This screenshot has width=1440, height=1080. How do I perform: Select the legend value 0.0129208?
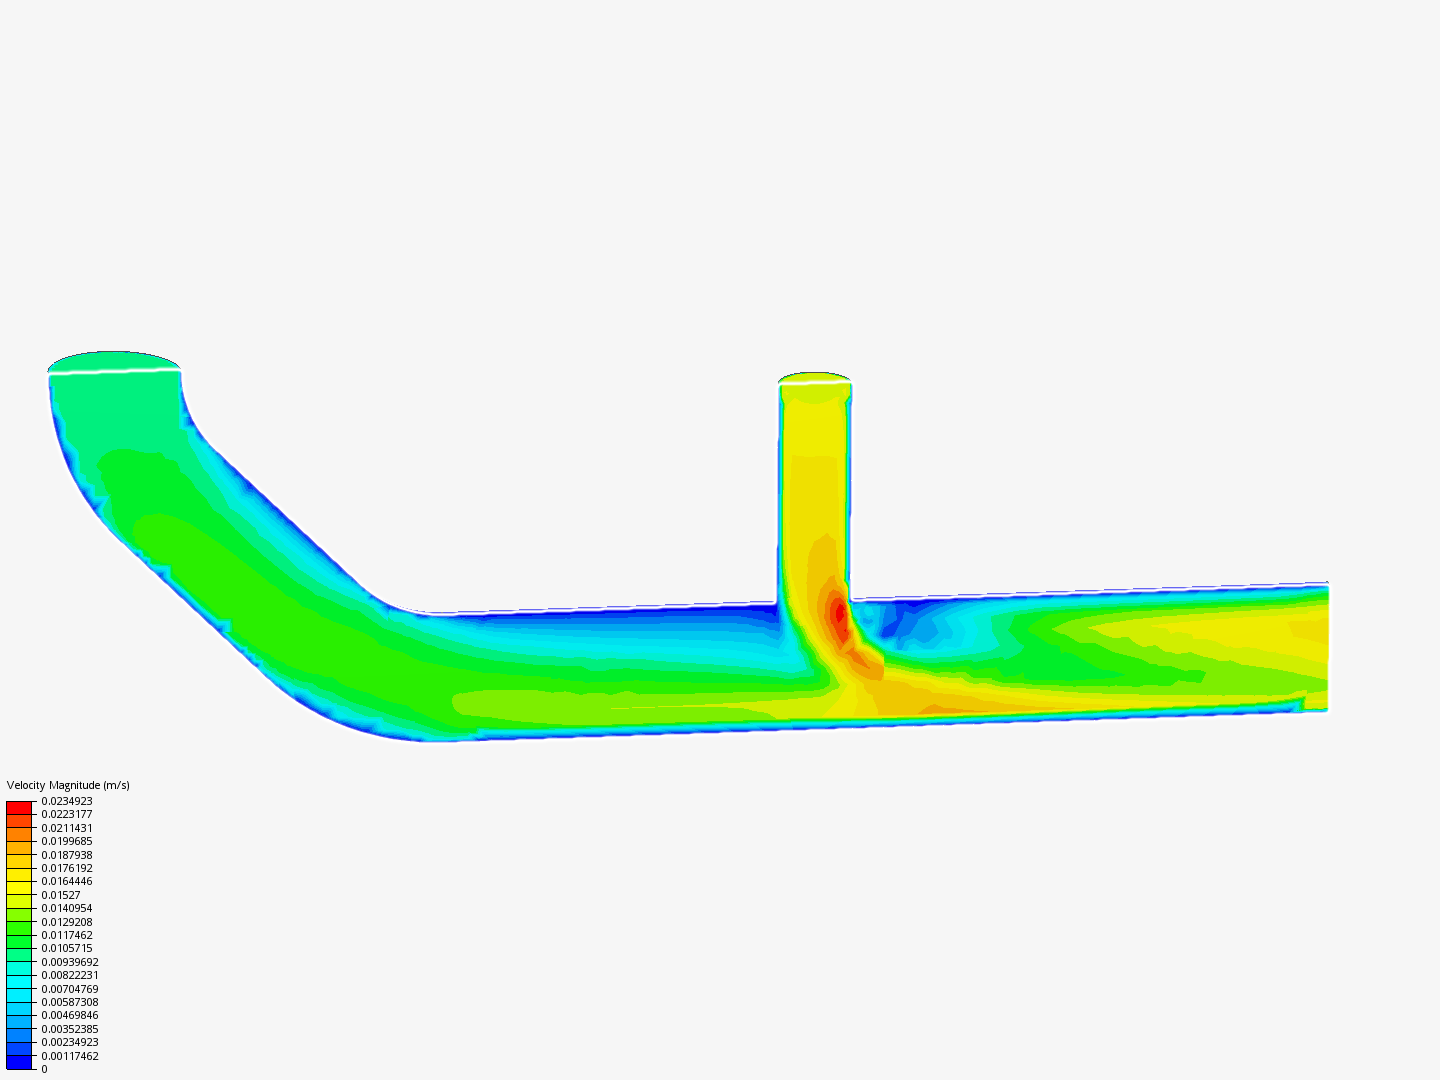pos(67,922)
